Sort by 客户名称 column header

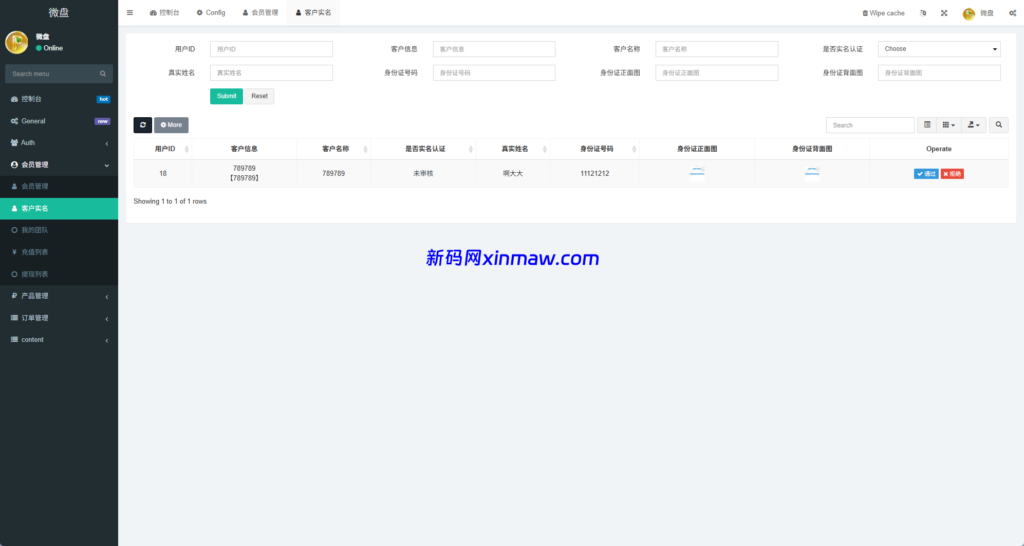coord(333,149)
